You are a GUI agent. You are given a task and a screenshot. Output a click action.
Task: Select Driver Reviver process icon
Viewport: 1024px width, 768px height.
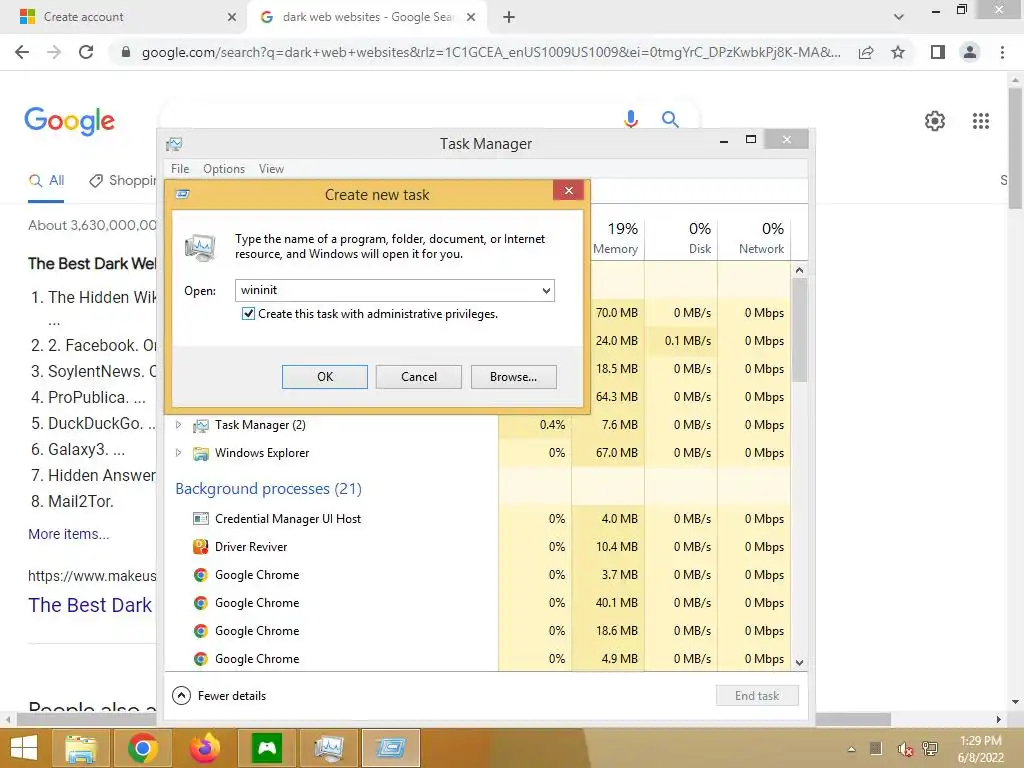point(200,547)
